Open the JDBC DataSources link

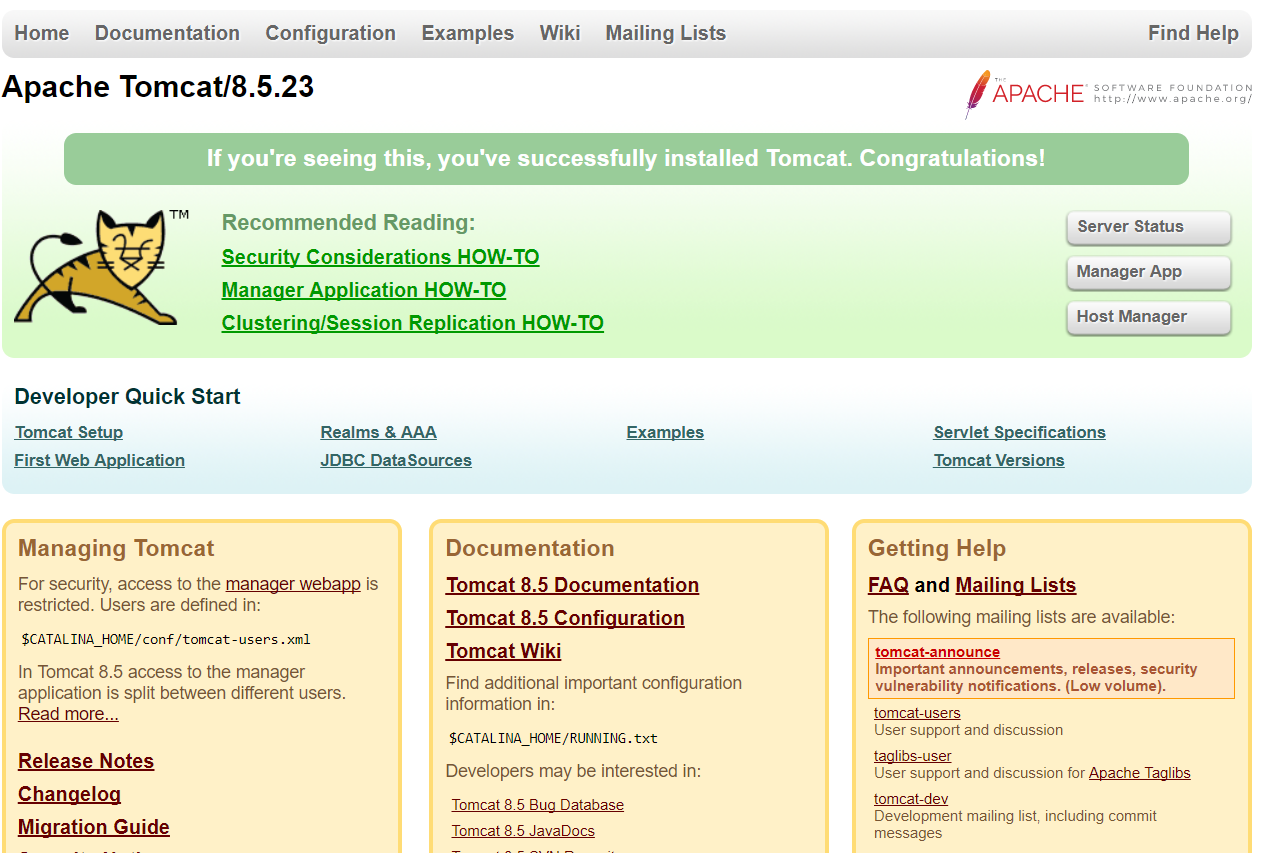coord(396,460)
